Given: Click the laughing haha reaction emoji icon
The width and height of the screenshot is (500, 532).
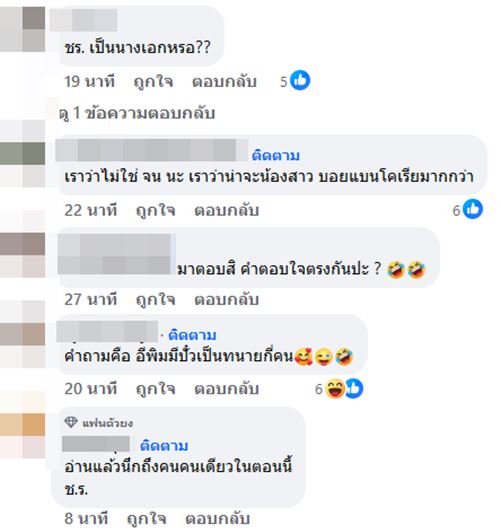Looking at the screenshot, I should pyautogui.click(x=335, y=388).
